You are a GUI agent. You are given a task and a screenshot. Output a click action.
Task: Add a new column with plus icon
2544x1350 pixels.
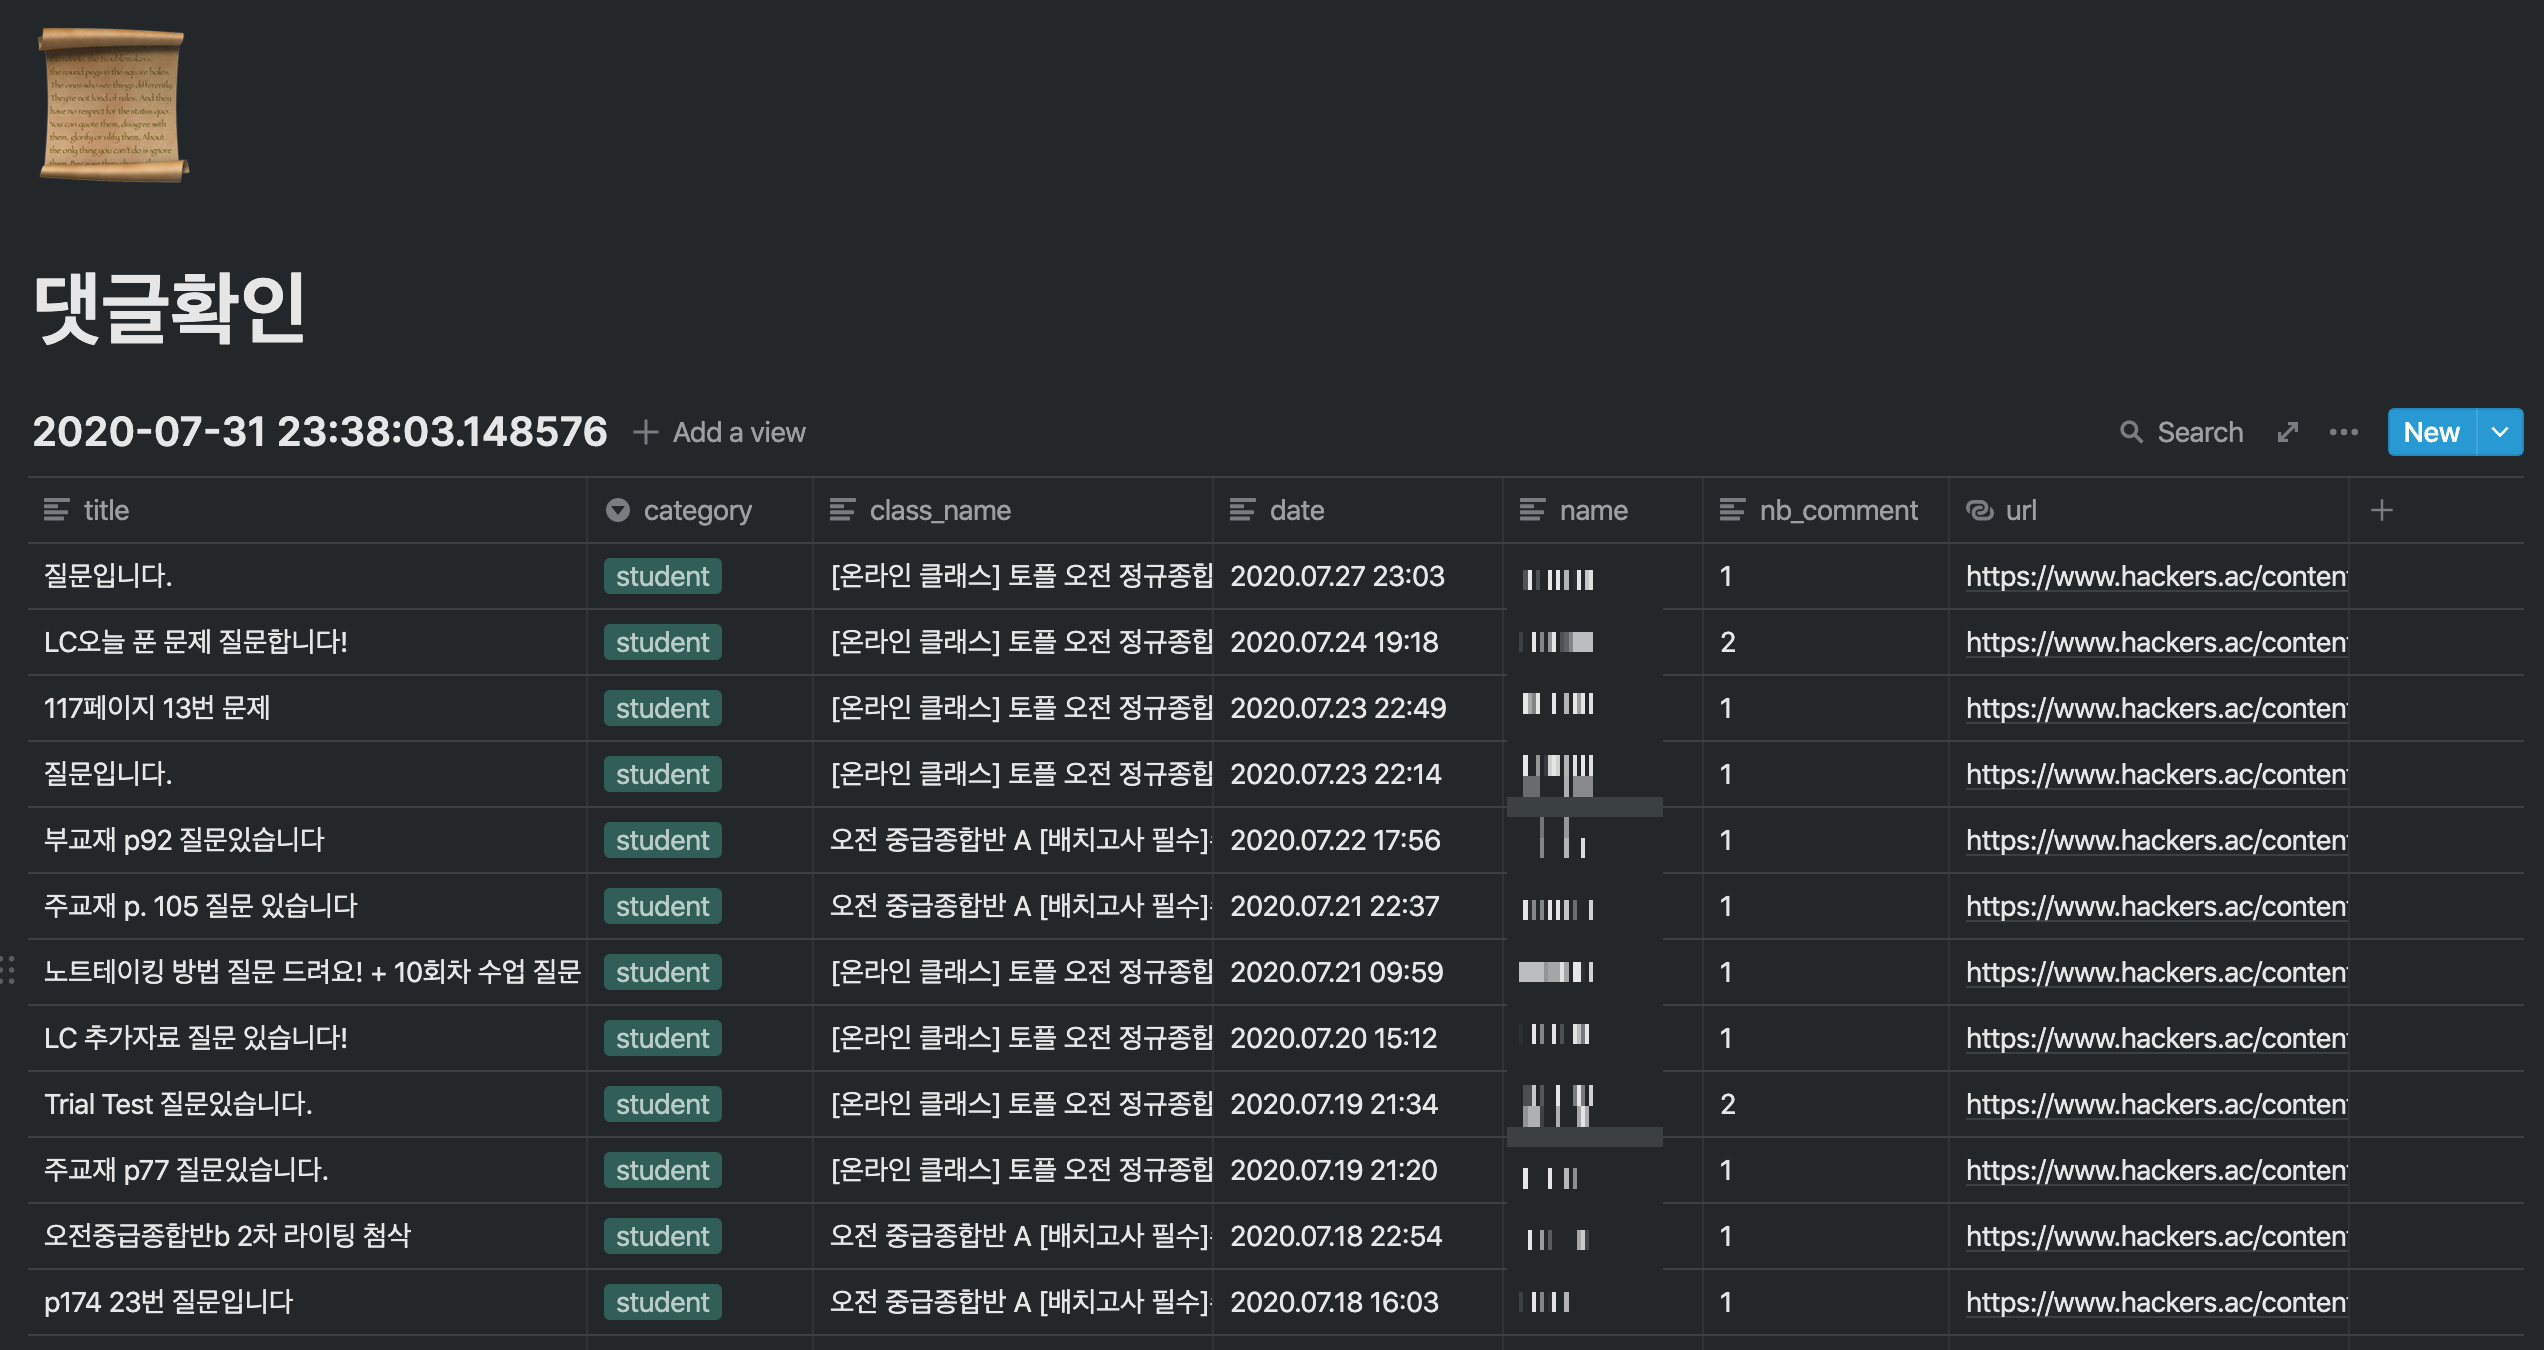point(2382,510)
